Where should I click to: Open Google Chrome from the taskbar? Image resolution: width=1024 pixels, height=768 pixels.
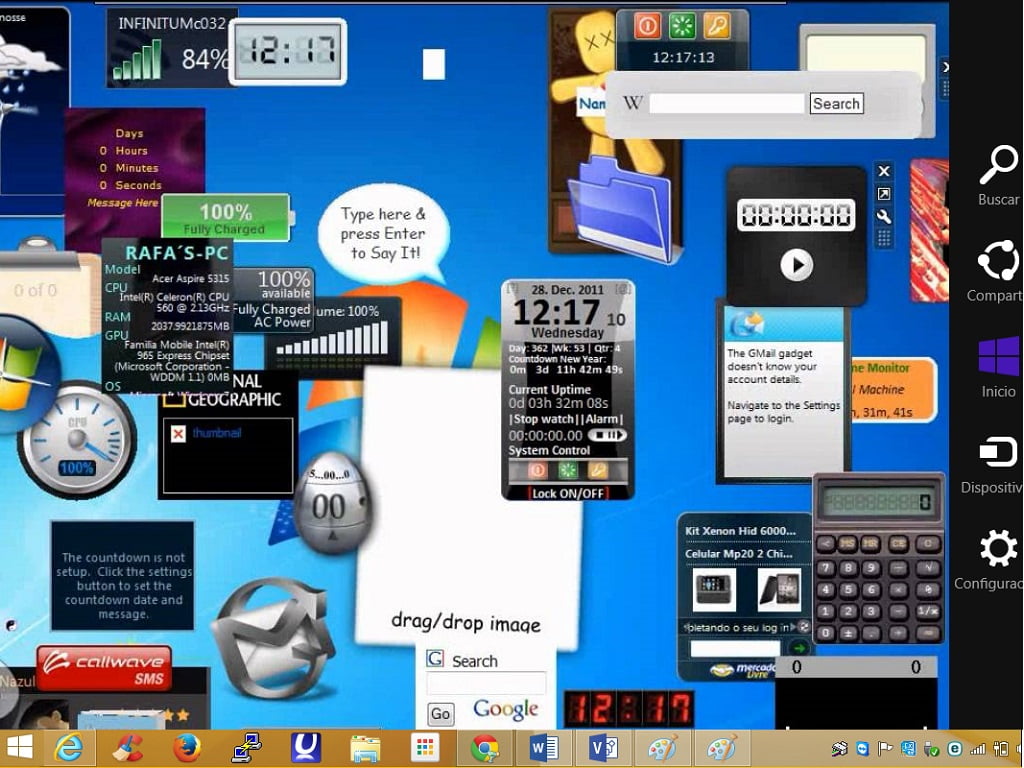tap(485, 748)
